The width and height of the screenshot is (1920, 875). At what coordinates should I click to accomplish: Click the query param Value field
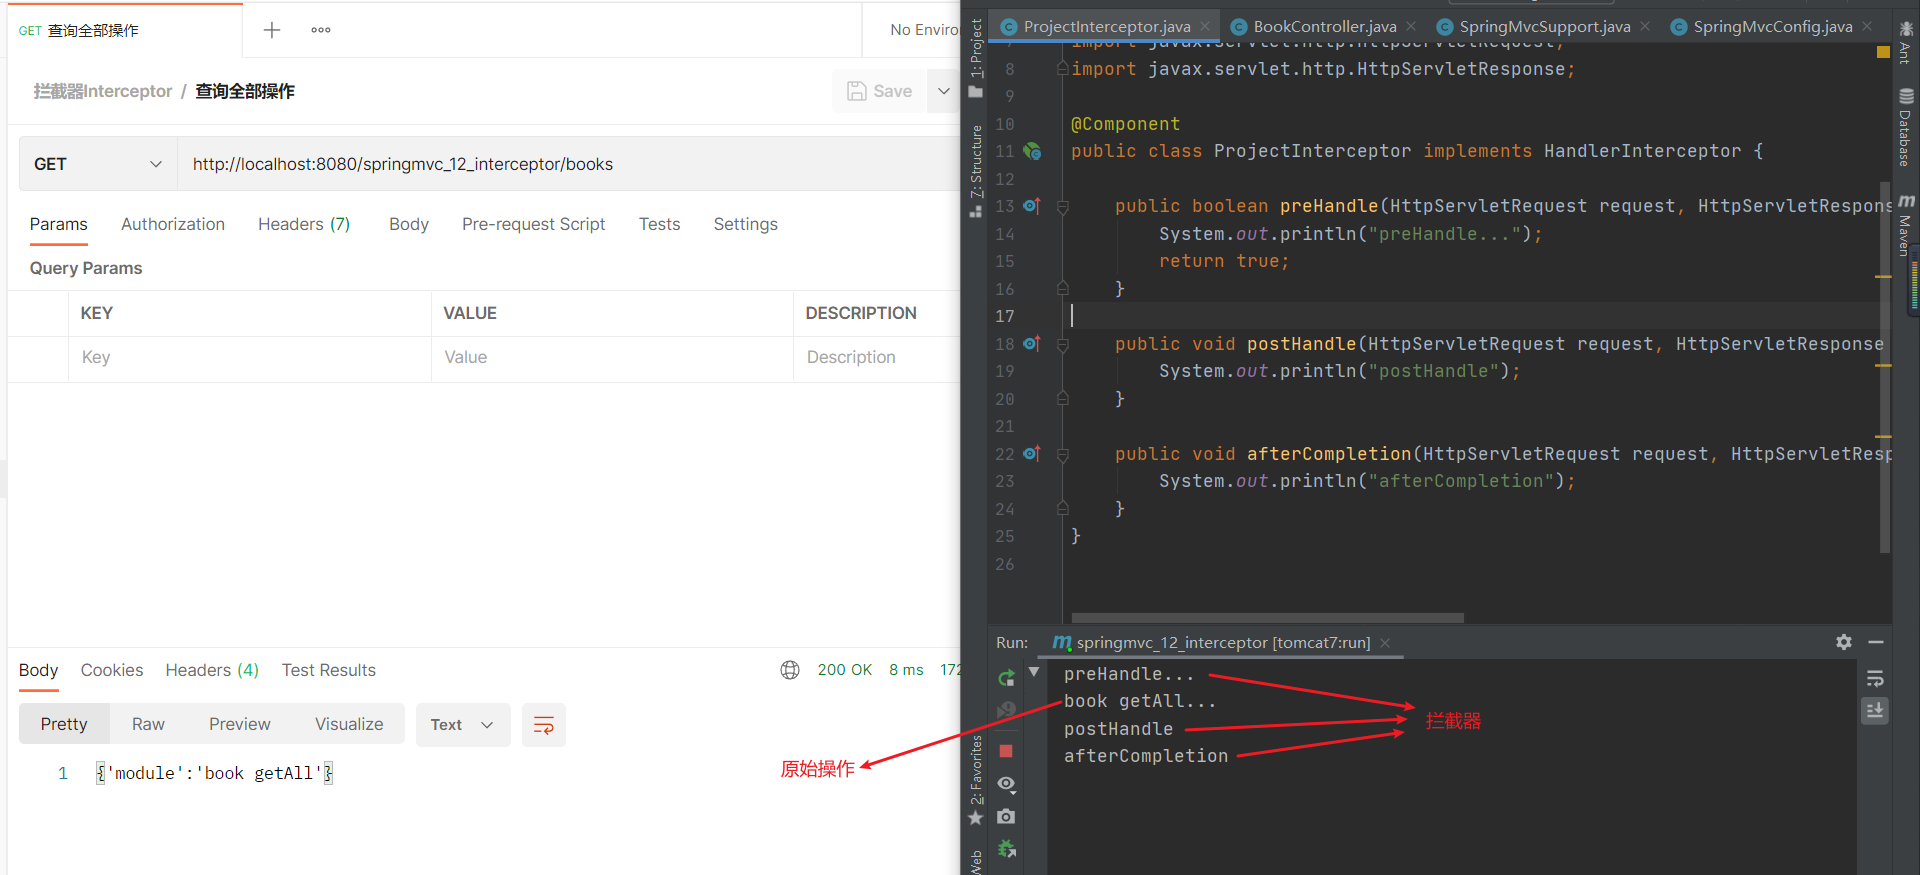[613, 358]
